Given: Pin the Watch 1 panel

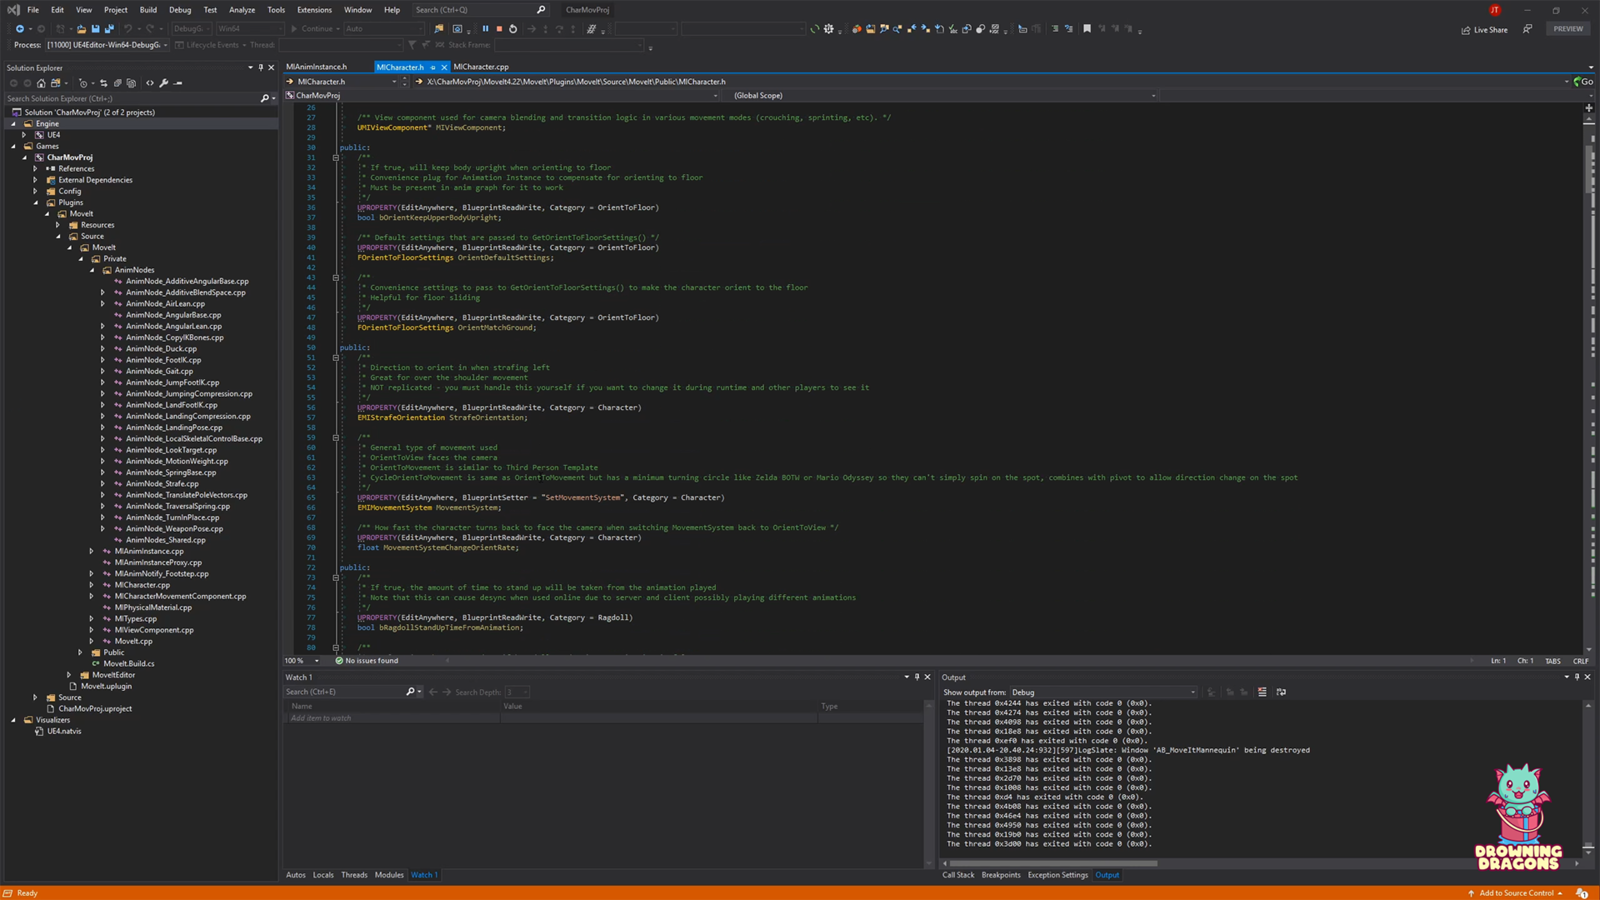Looking at the screenshot, I should [x=917, y=677].
